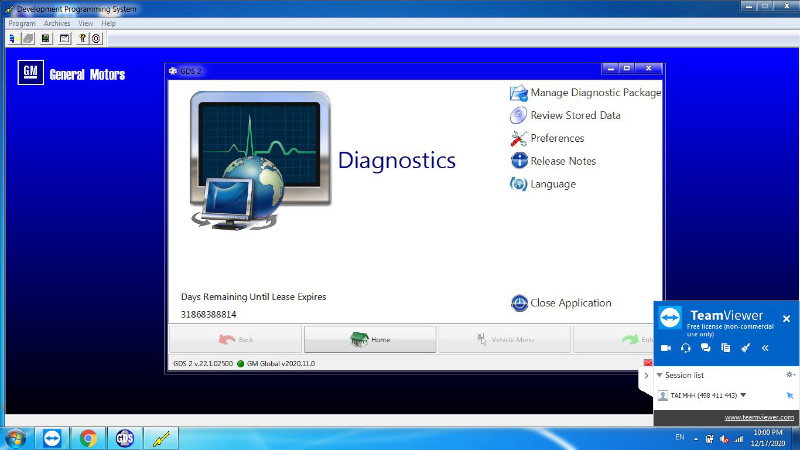Close the TeamViewer panel
The height and width of the screenshot is (450, 800).
786,319
